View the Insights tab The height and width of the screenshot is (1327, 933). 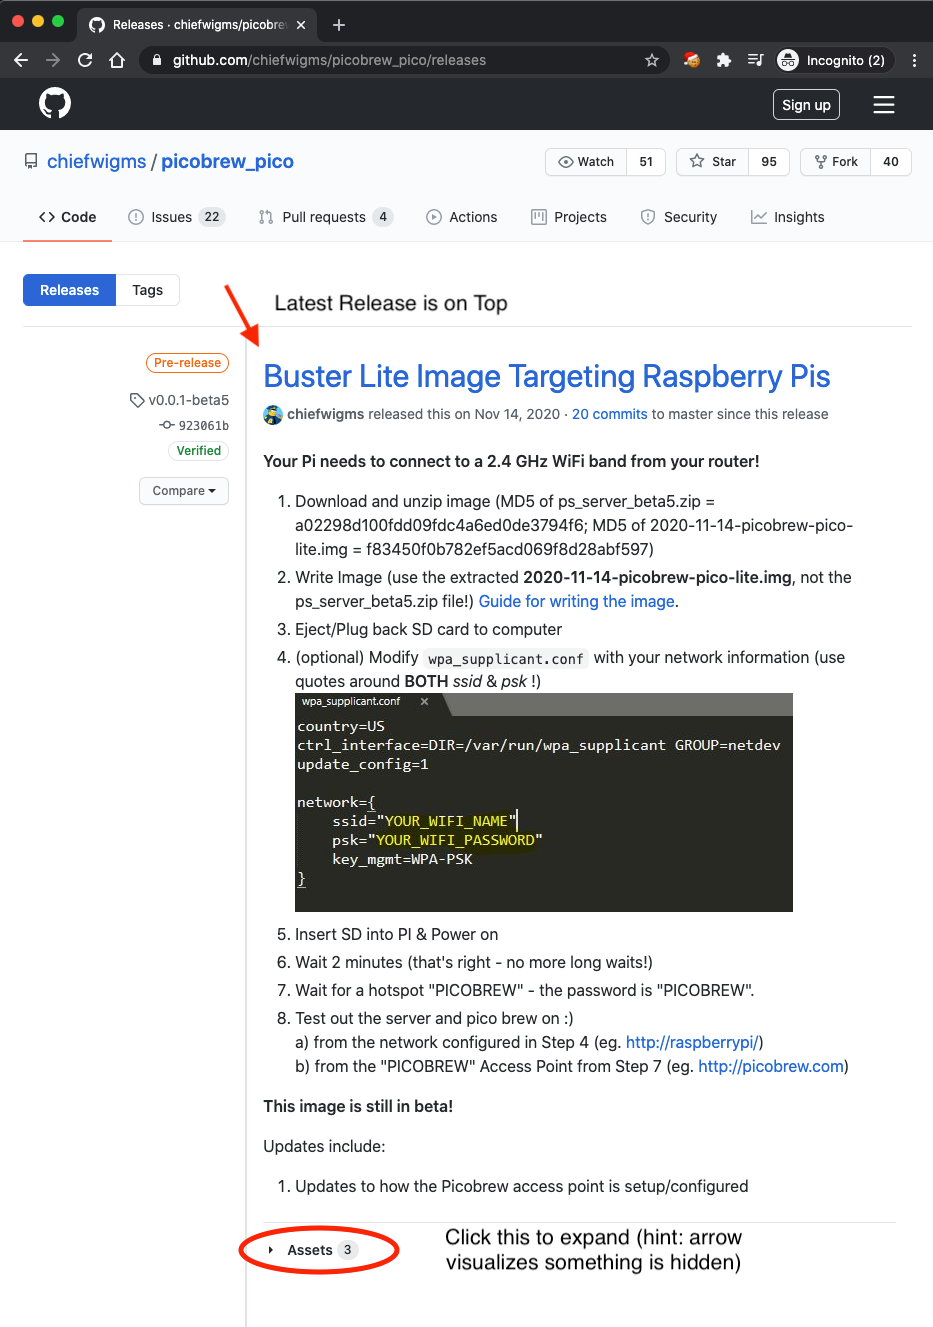point(788,217)
